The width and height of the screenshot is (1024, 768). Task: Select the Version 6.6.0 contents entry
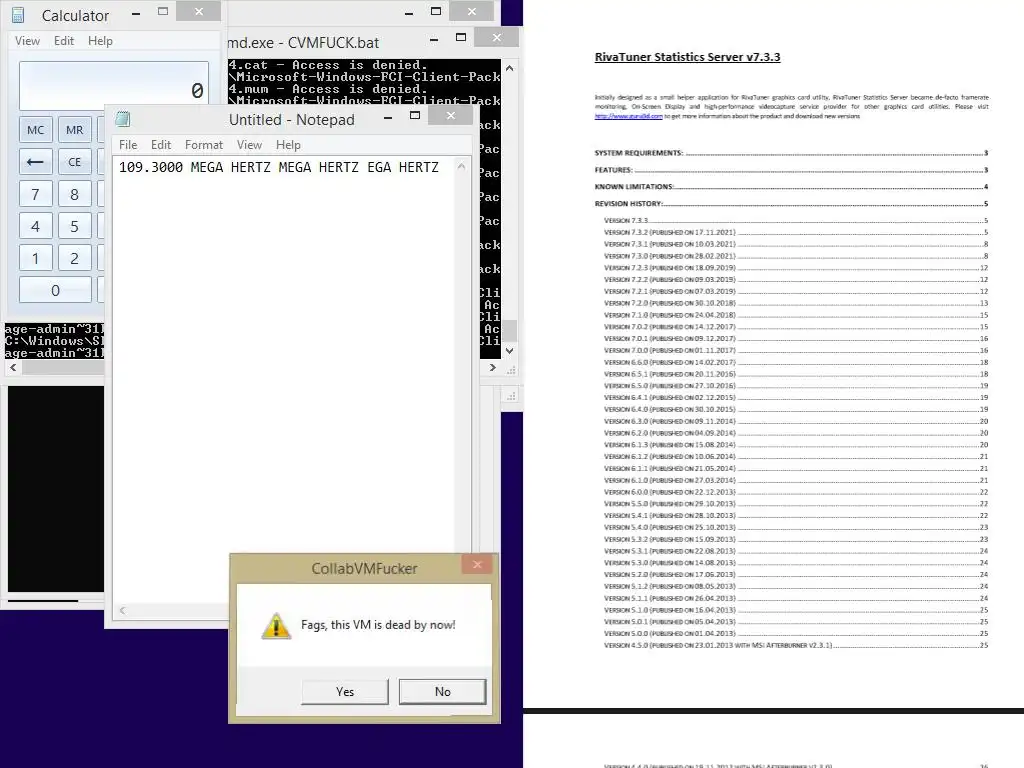[x=795, y=362]
